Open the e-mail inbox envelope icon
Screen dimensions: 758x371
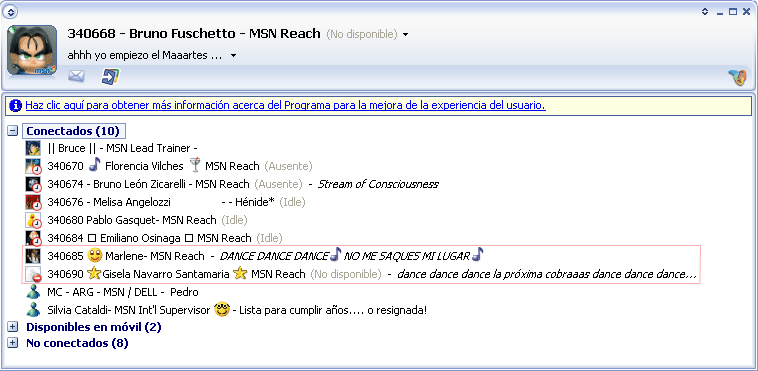coord(76,76)
